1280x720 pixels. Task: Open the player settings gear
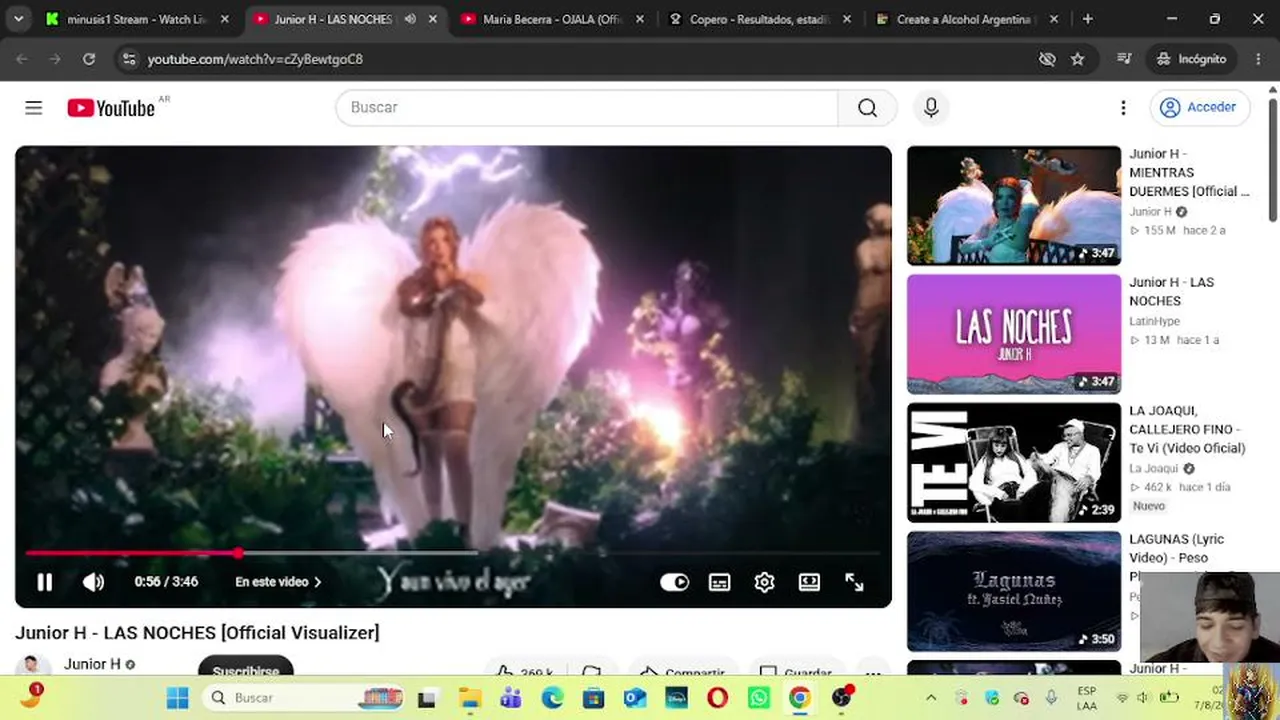coord(765,582)
